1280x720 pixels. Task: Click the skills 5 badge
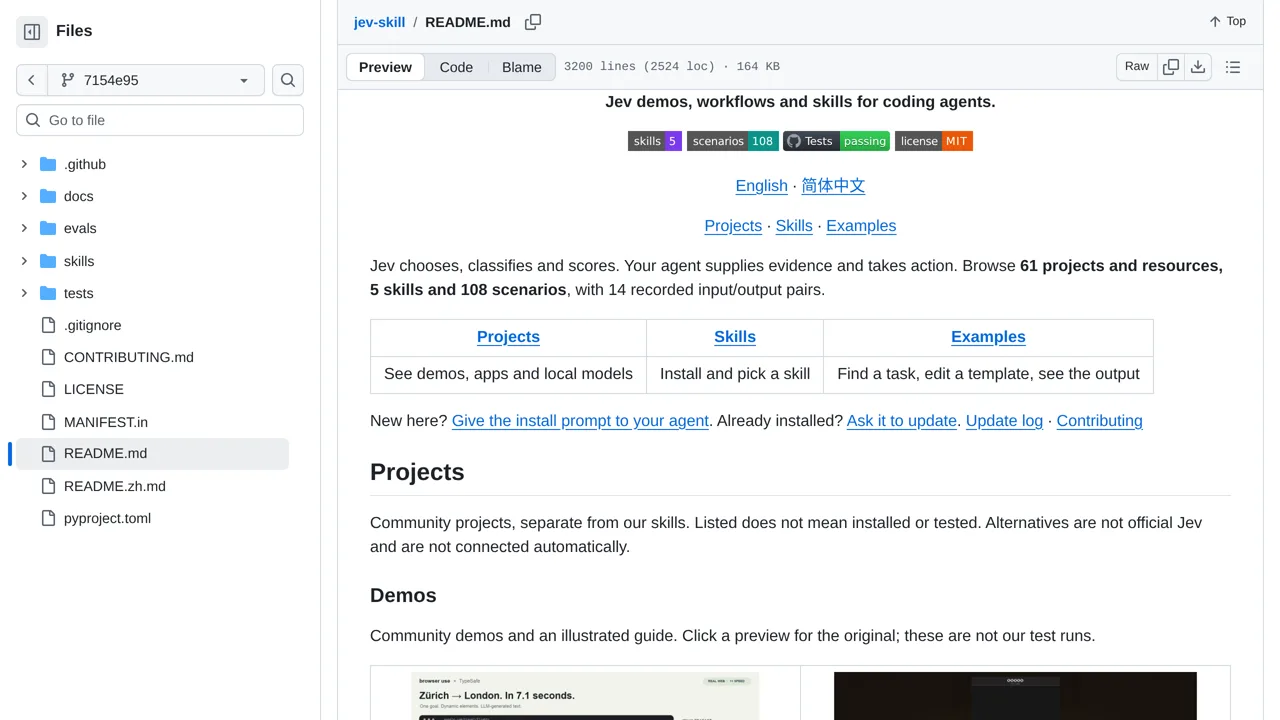(x=655, y=141)
